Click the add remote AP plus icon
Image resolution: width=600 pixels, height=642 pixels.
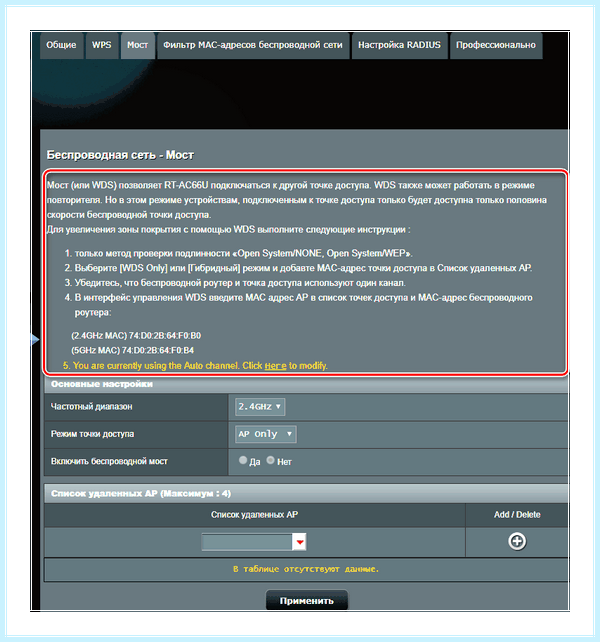click(517, 541)
